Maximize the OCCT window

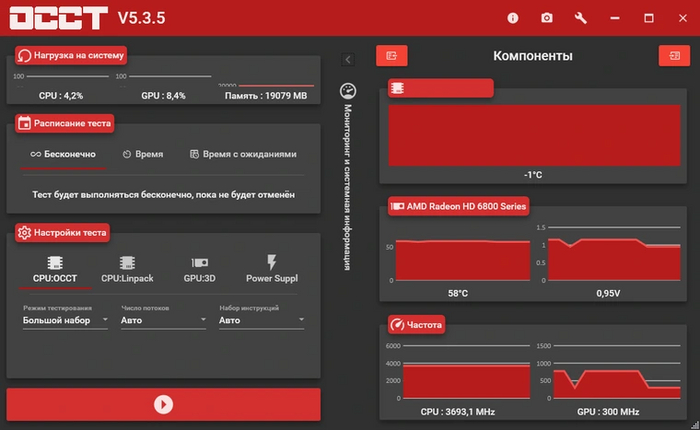point(649,18)
